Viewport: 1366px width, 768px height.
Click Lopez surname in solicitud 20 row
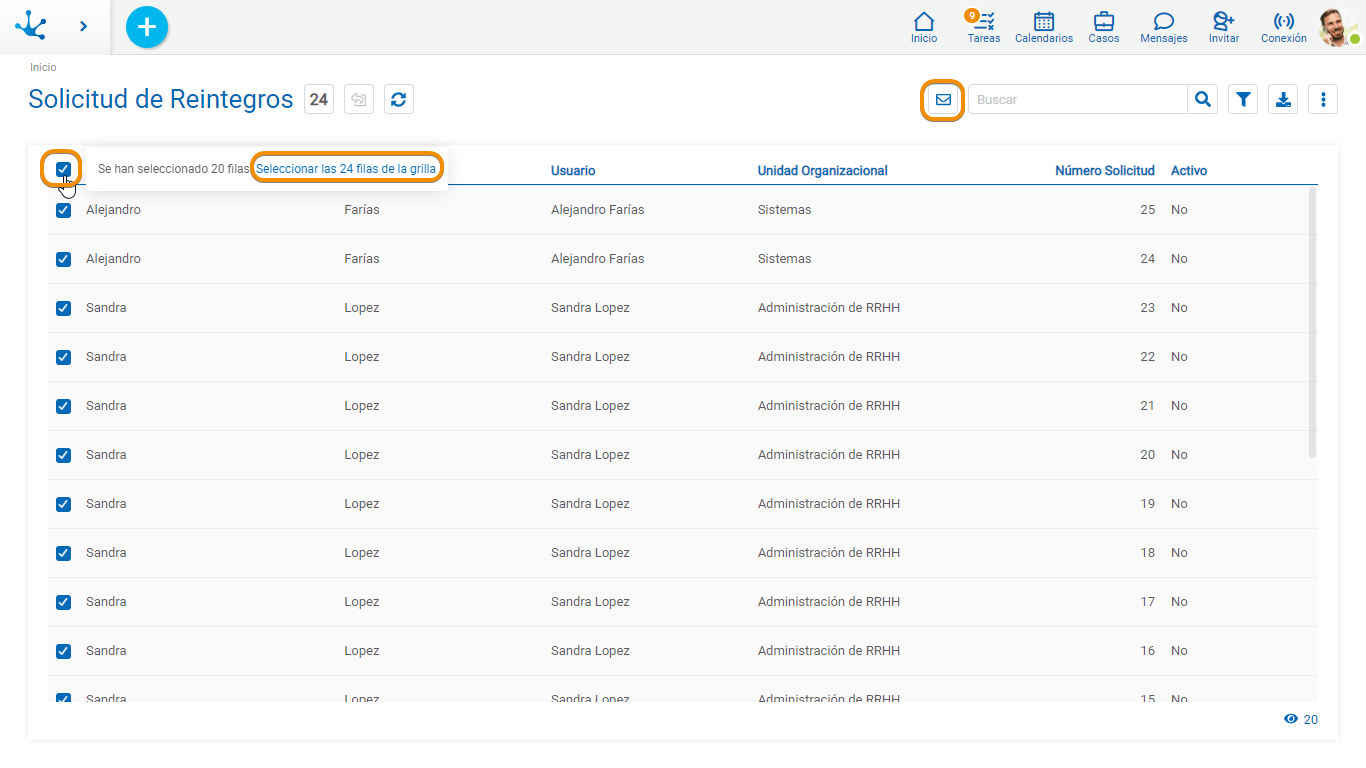click(362, 455)
